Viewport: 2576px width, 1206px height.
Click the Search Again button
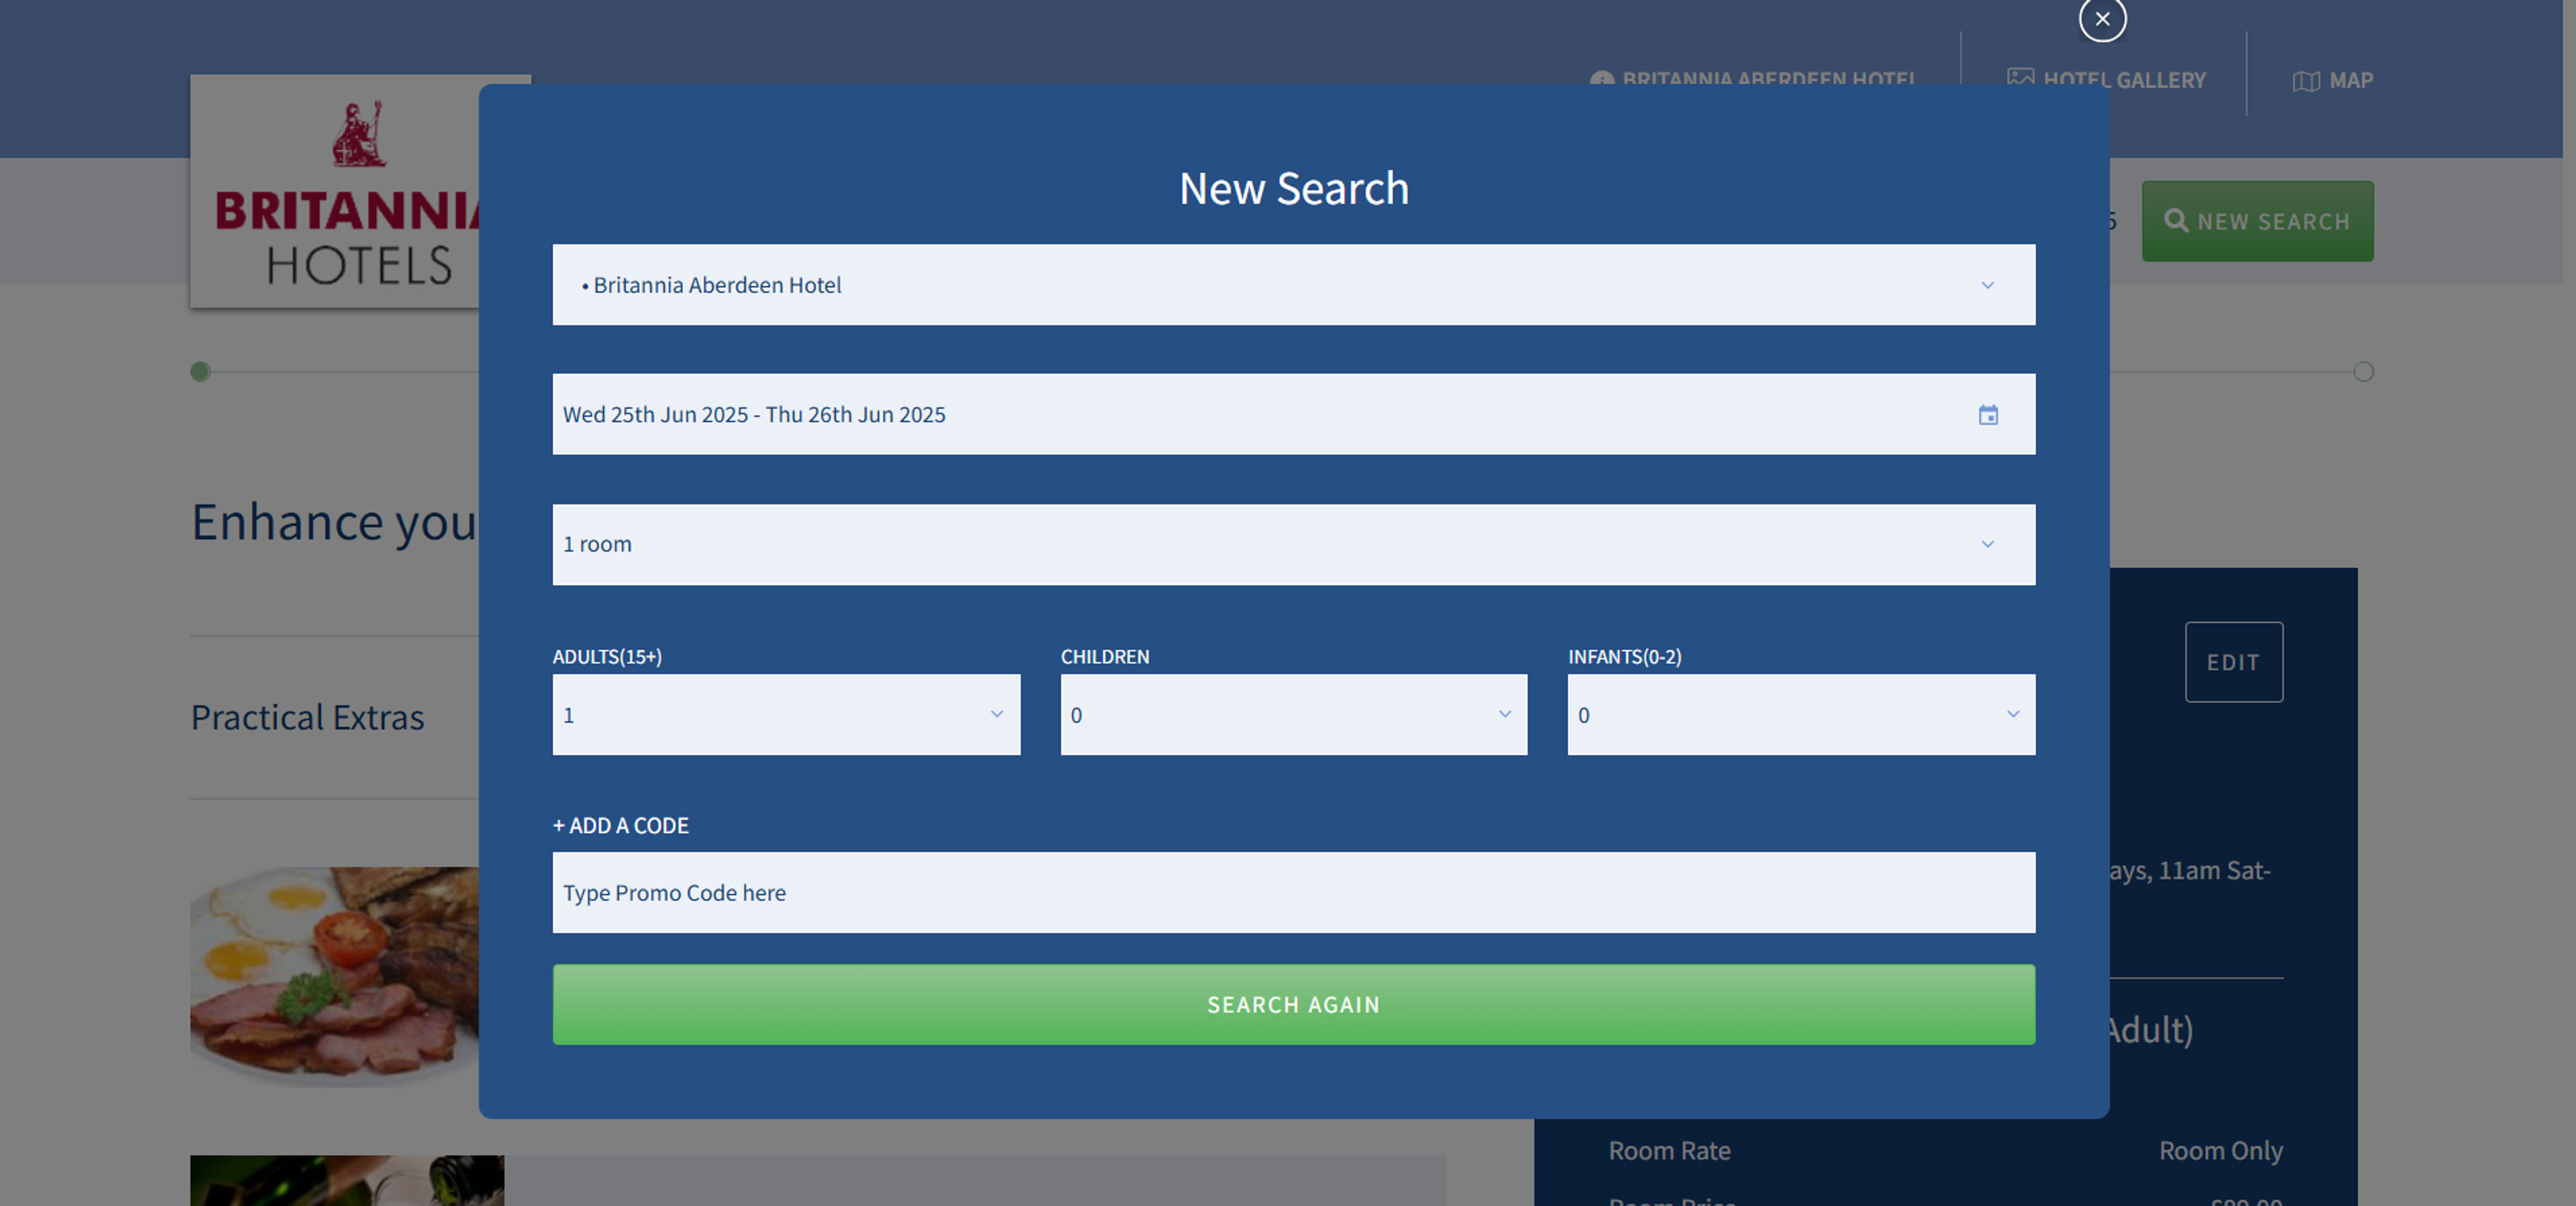pos(1293,1005)
